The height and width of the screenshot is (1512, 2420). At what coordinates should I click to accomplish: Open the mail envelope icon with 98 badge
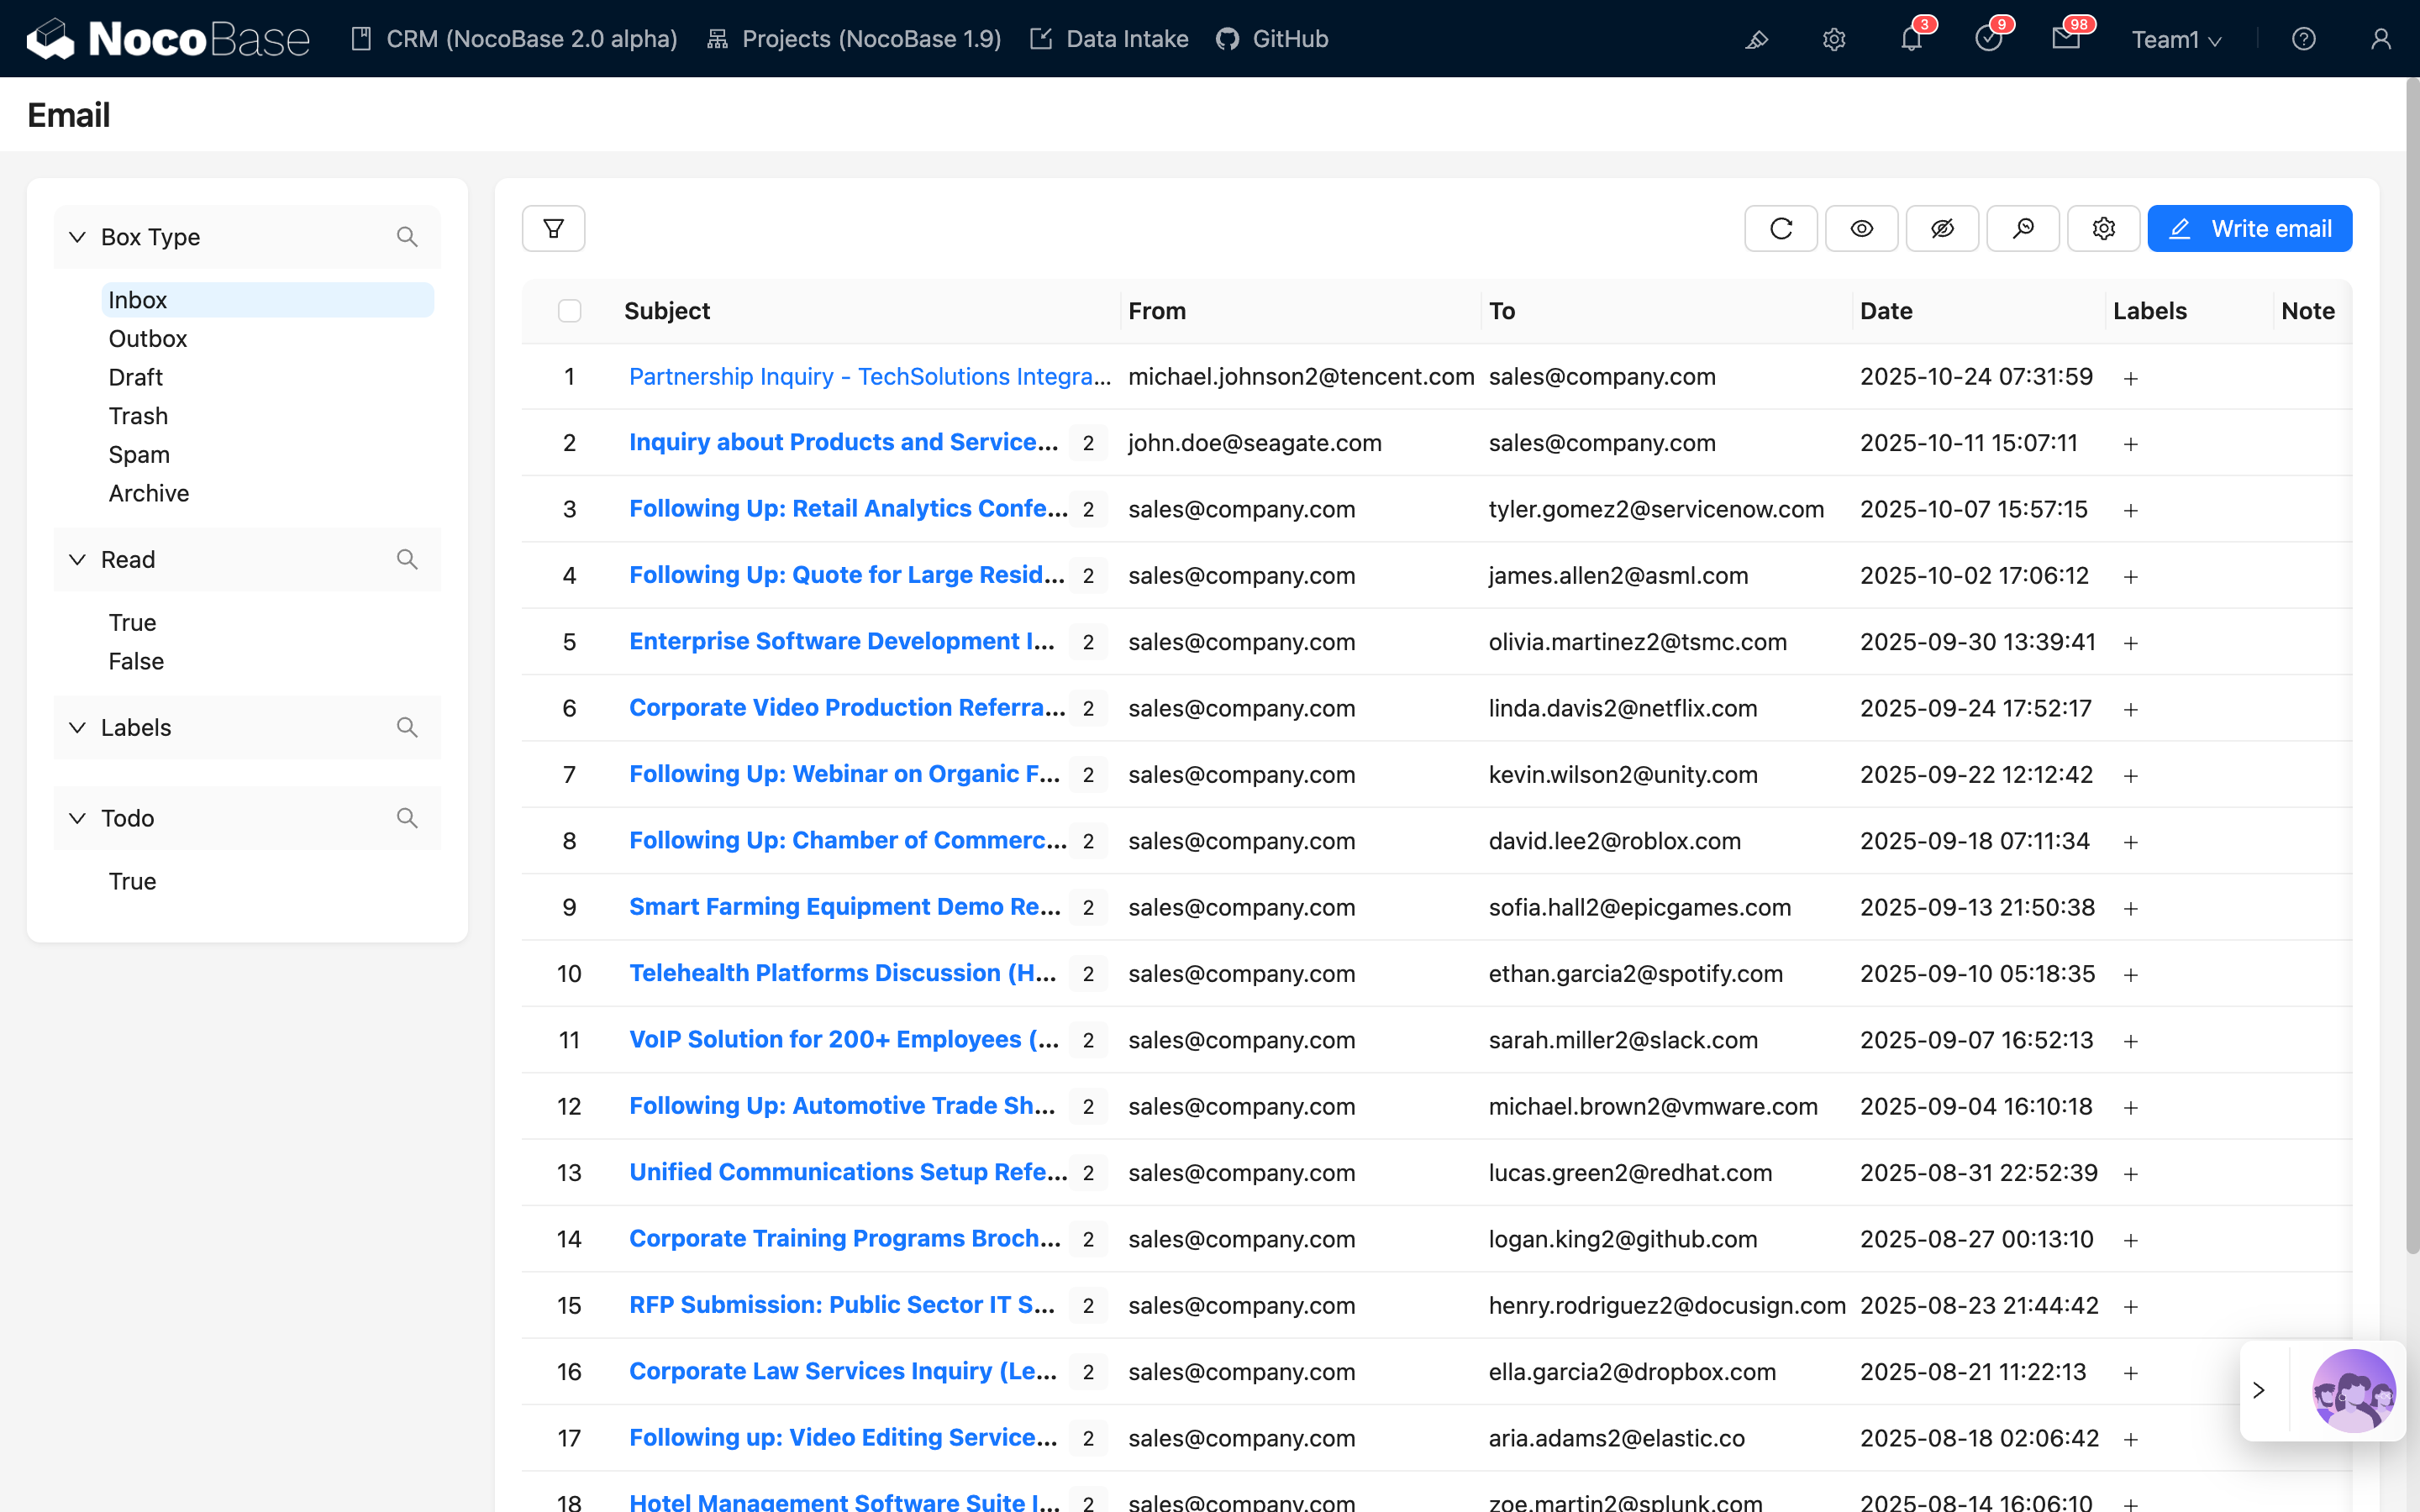[x=2065, y=39]
